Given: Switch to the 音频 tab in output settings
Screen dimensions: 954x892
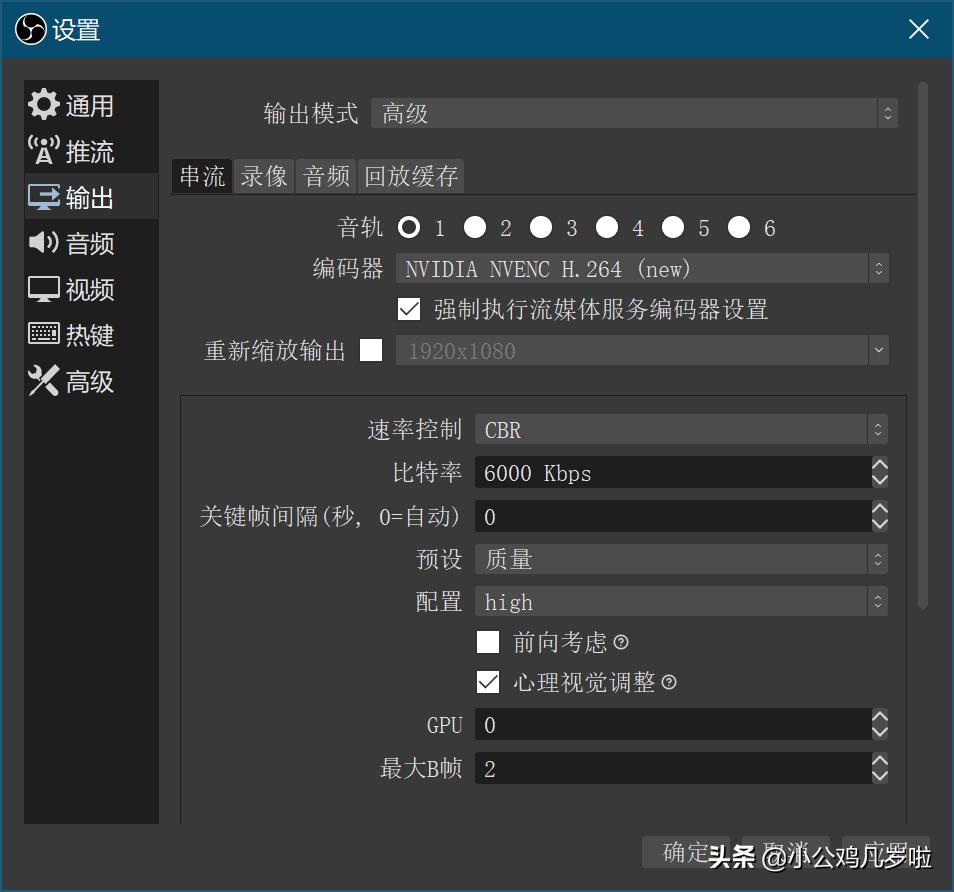Looking at the screenshot, I should click(x=326, y=176).
